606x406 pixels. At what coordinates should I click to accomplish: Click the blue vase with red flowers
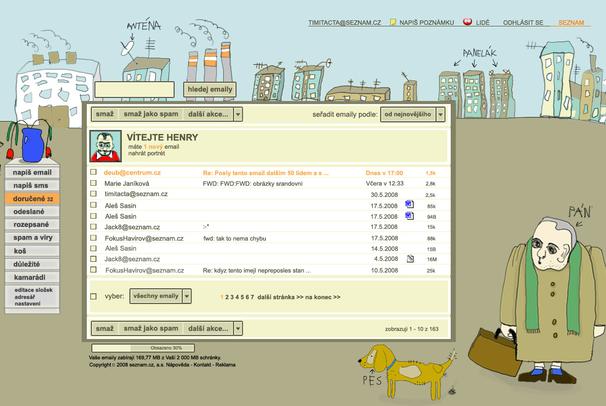coord(31,142)
